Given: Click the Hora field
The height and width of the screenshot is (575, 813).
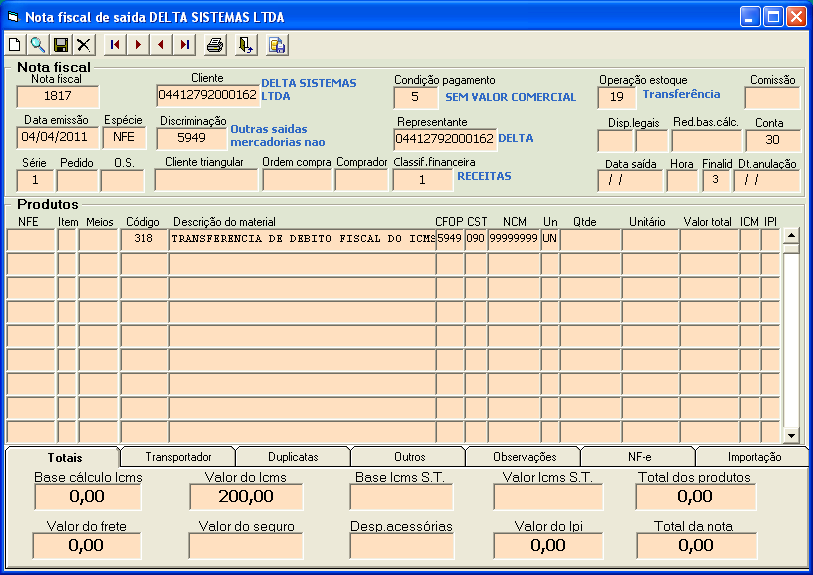Looking at the screenshot, I should (682, 181).
